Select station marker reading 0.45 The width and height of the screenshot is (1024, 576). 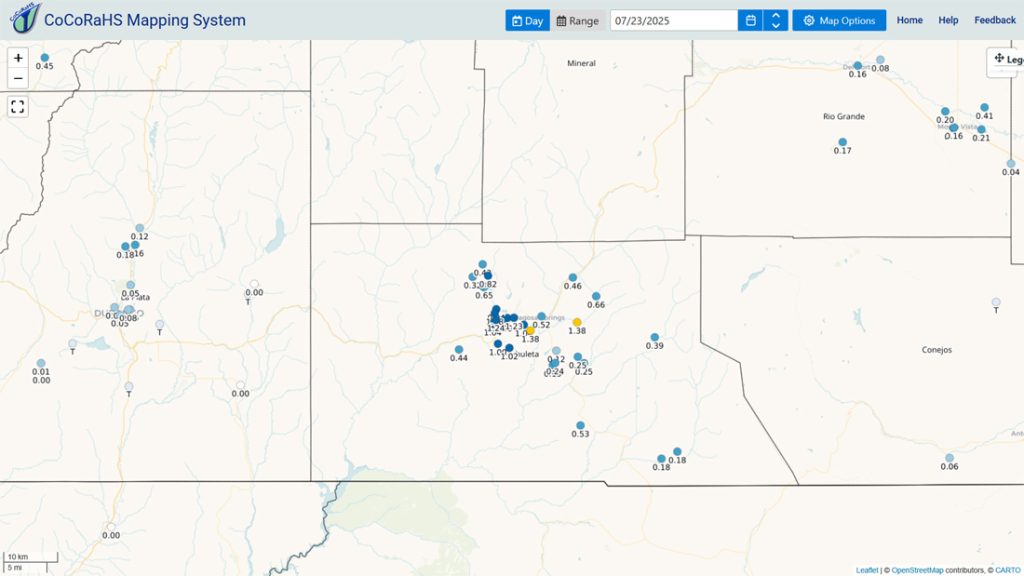44,58
